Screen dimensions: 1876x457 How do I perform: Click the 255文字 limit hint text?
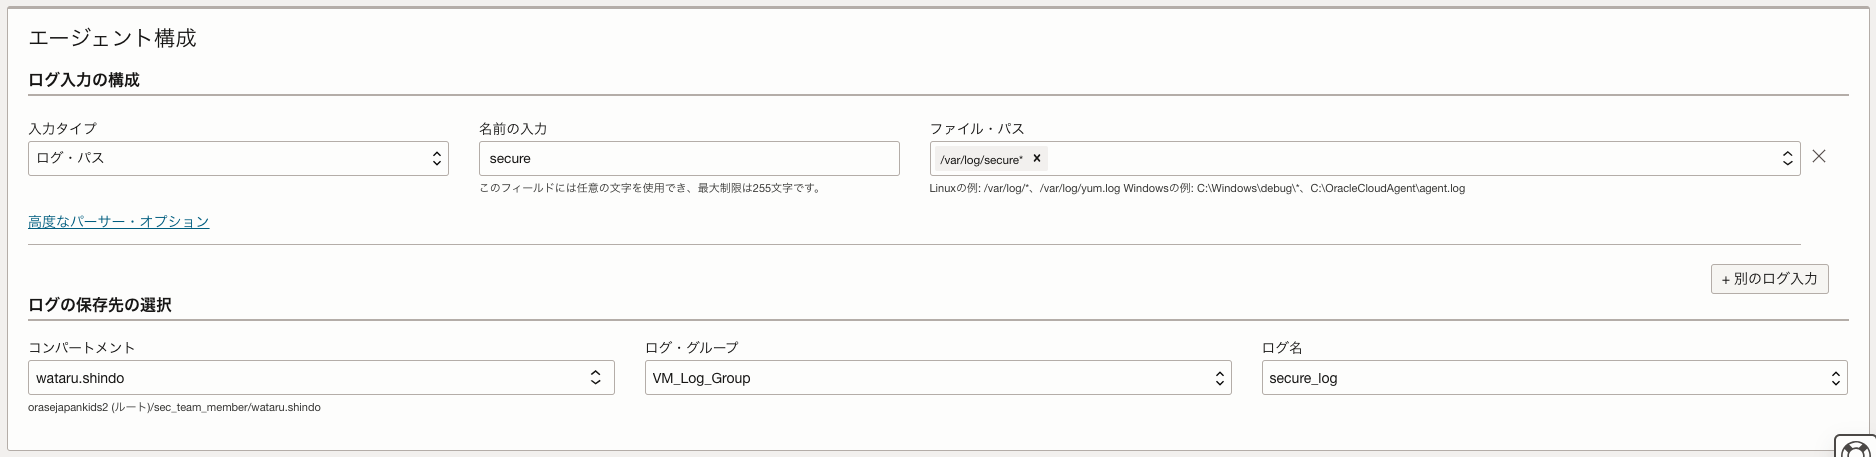click(x=650, y=188)
